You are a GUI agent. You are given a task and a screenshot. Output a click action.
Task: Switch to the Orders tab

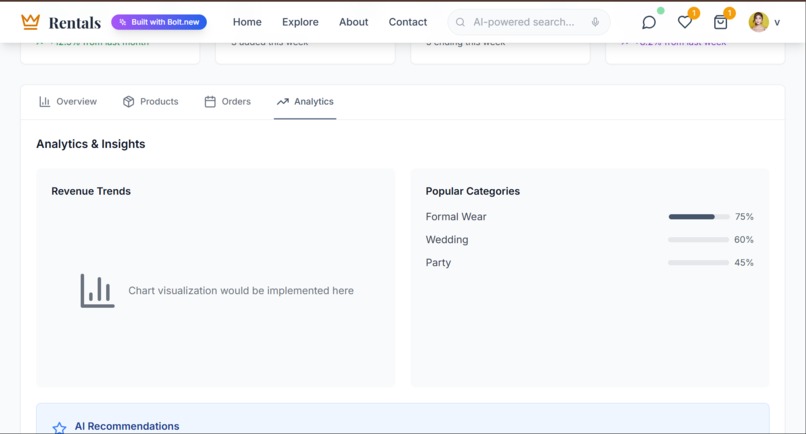click(228, 102)
